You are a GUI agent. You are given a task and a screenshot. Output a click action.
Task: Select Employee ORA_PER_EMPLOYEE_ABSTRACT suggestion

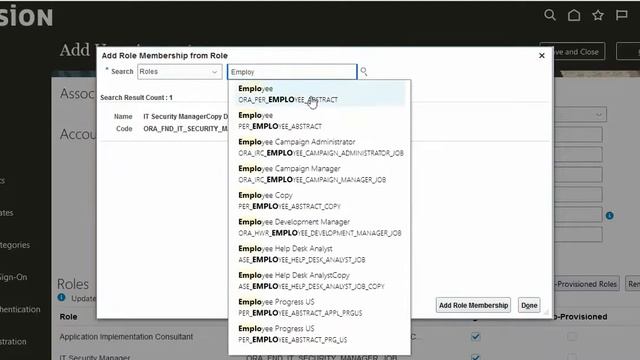click(x=320, y=94)
